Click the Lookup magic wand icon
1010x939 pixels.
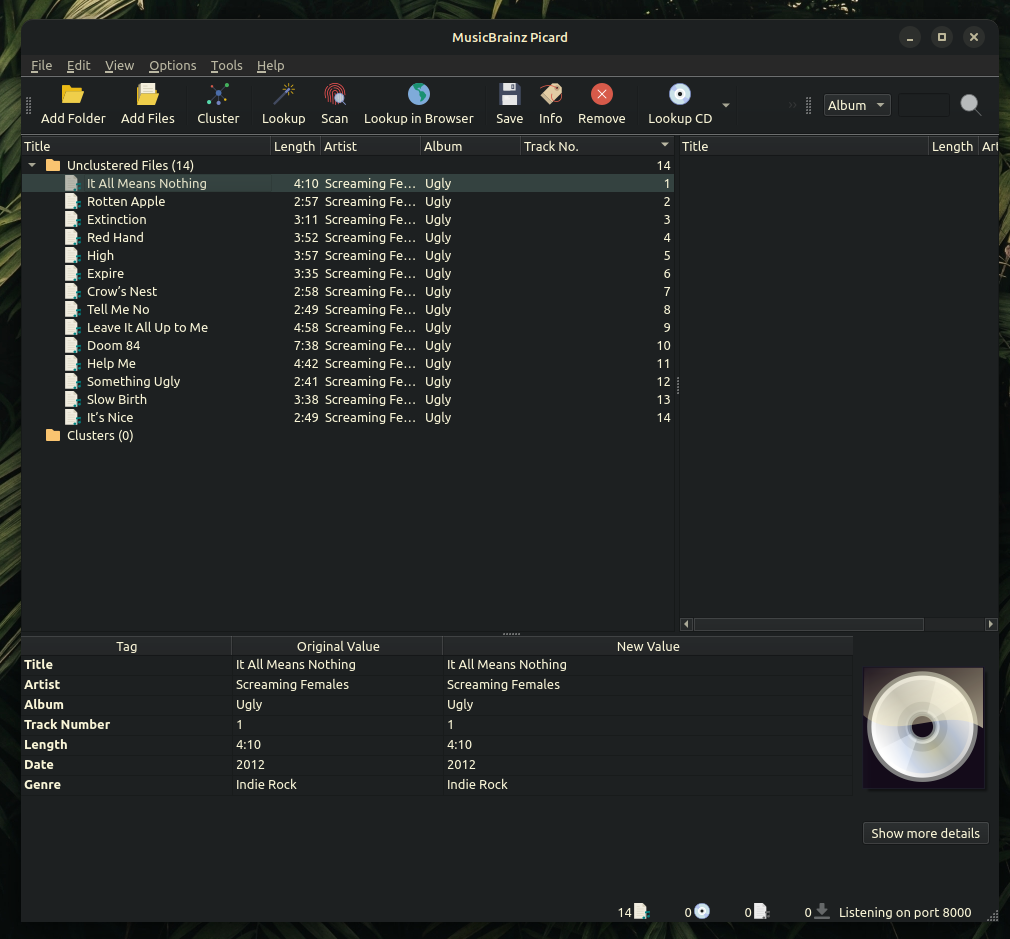point(283,95)
